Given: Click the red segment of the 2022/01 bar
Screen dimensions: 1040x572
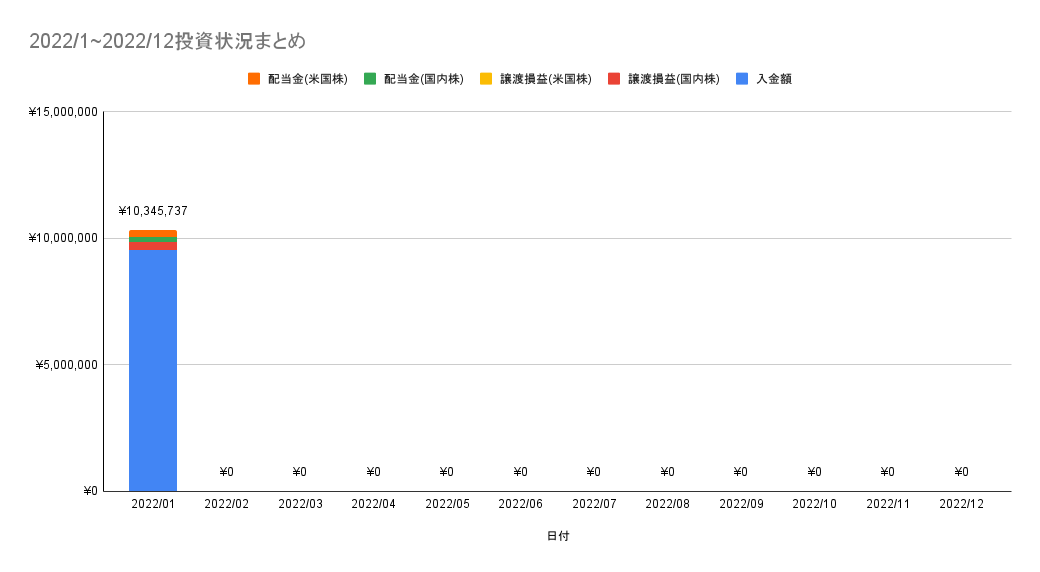Looking at the screenshot, I should pos(153,246).
